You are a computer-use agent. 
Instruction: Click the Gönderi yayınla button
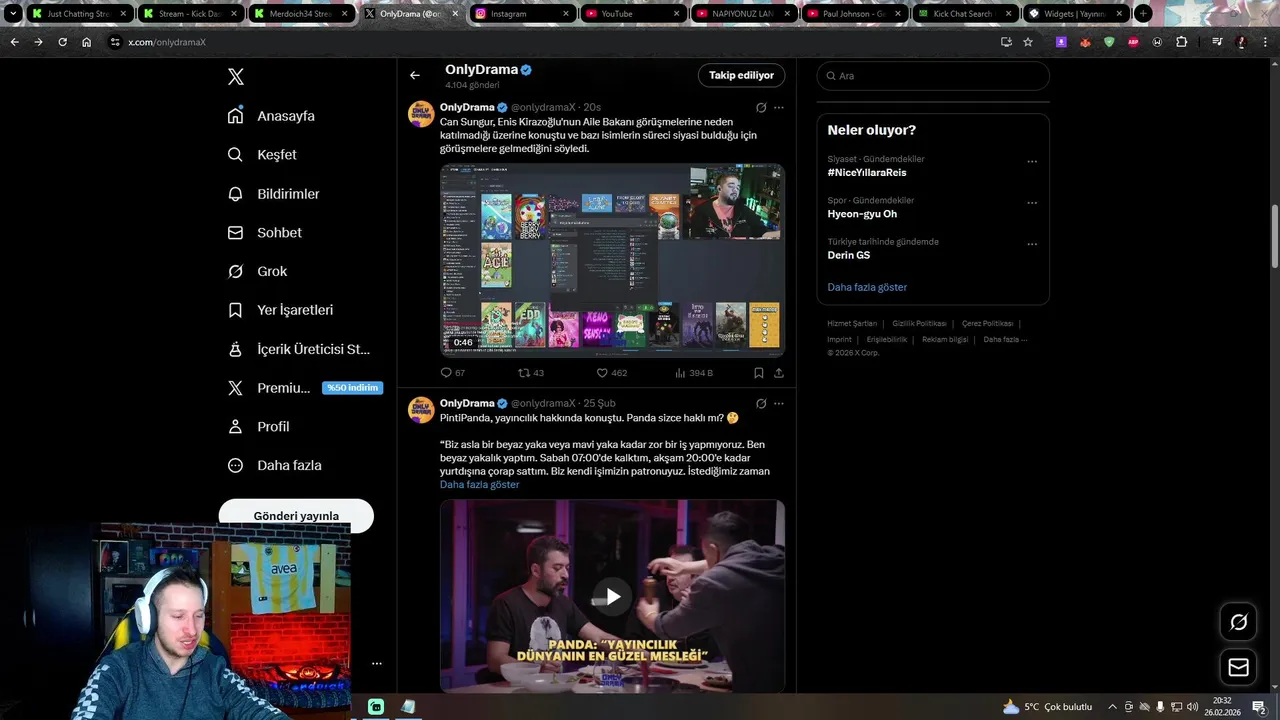click(296, 516)
